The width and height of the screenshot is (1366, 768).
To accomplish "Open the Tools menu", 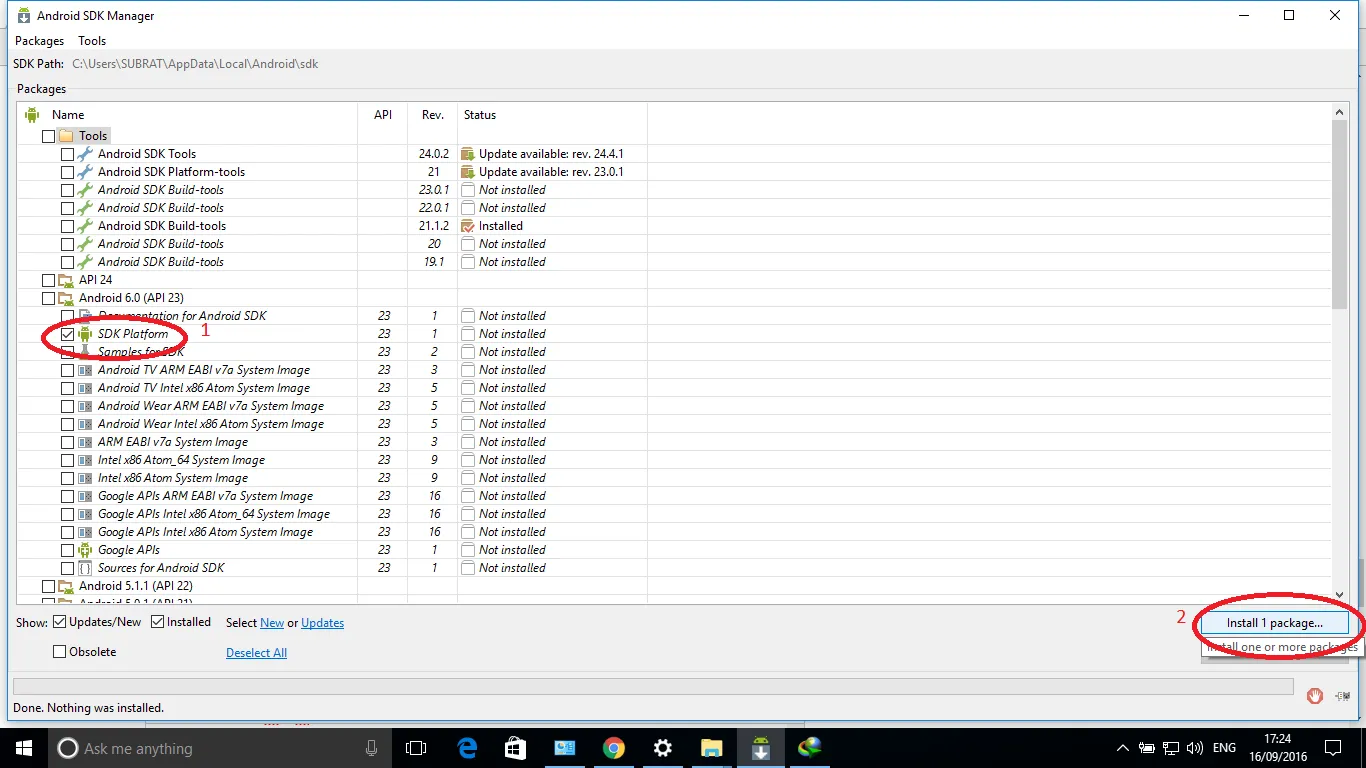I will pyautogui.click(x=92, y=41).
